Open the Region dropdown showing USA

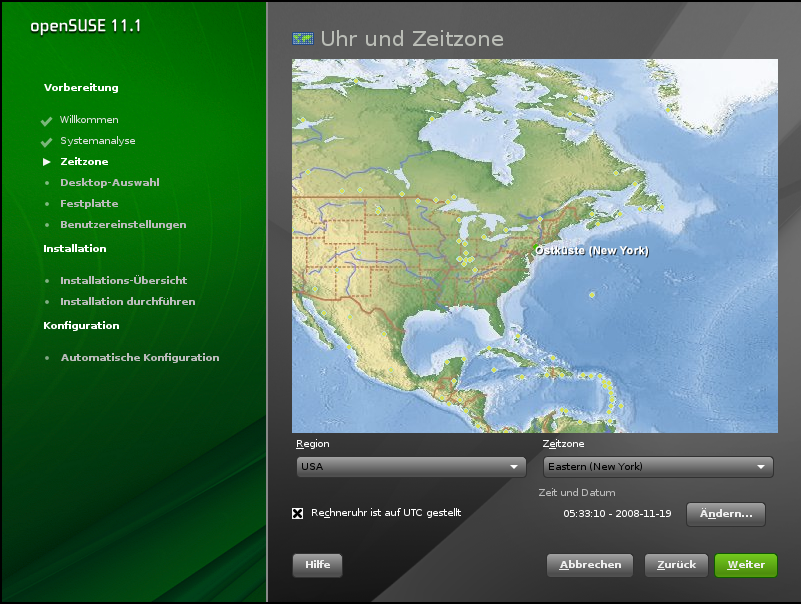(411, 467)
